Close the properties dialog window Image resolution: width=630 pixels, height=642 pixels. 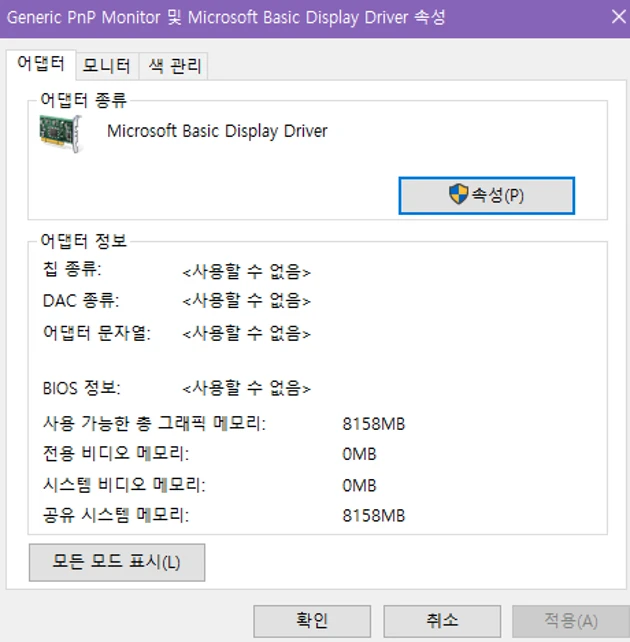coord(619,17)
